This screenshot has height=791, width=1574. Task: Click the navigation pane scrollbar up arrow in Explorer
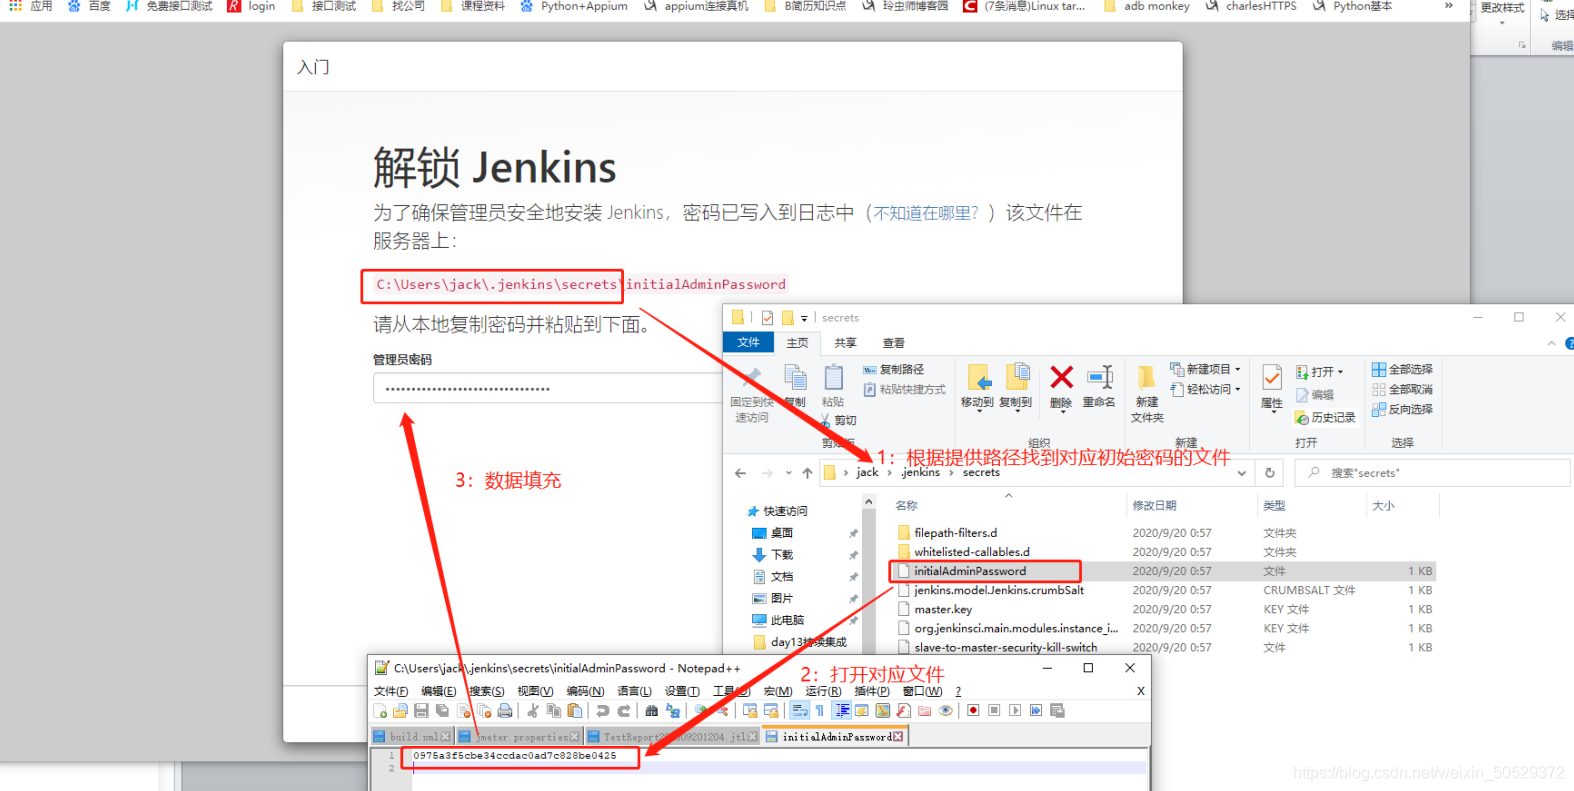click(x=869, y=502)
